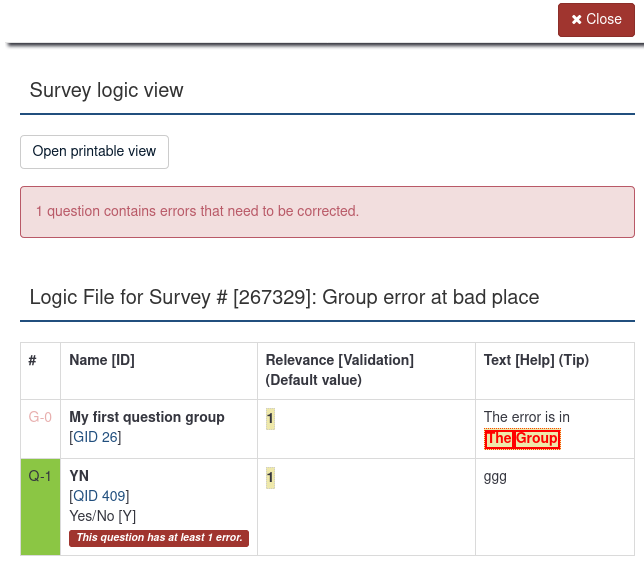Click the error alert message box
Screen dimensions: 644x569
click(x=327, y=212)
